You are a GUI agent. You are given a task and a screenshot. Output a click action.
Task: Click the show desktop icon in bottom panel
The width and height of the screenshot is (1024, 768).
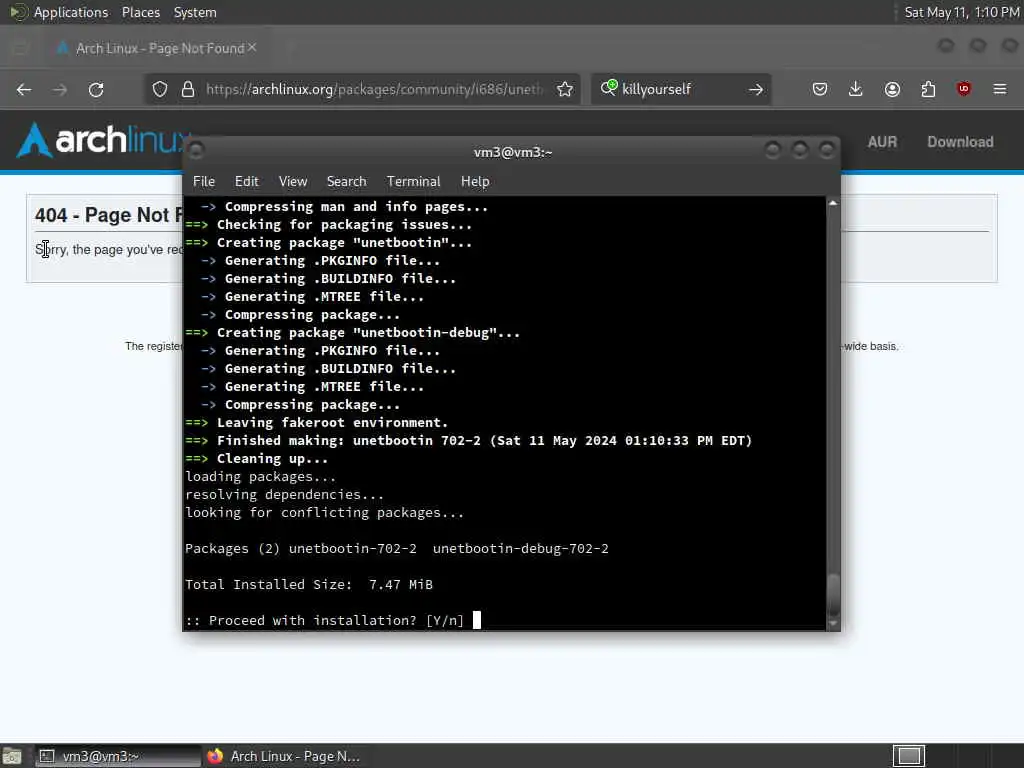[x=12, y=756]
